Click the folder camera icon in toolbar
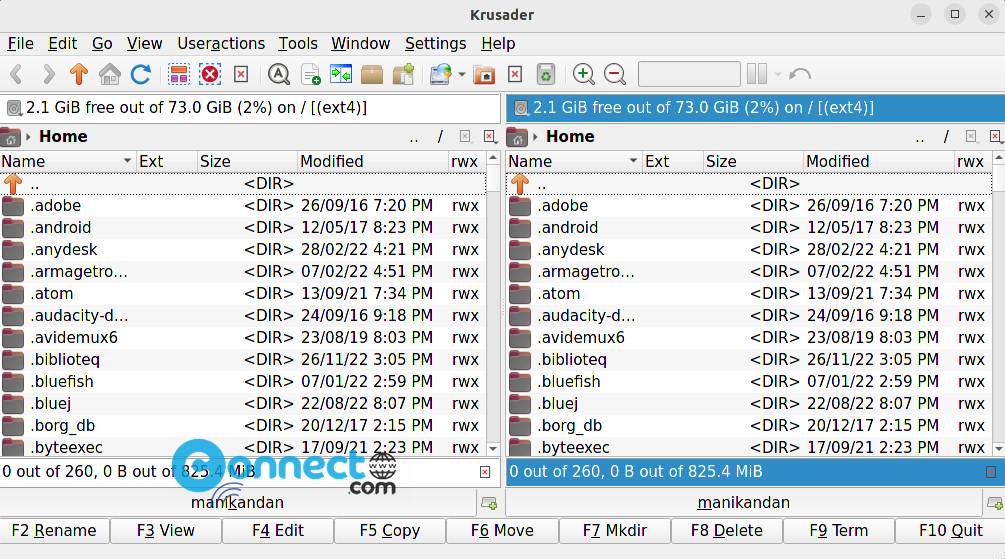 point(485,74)
